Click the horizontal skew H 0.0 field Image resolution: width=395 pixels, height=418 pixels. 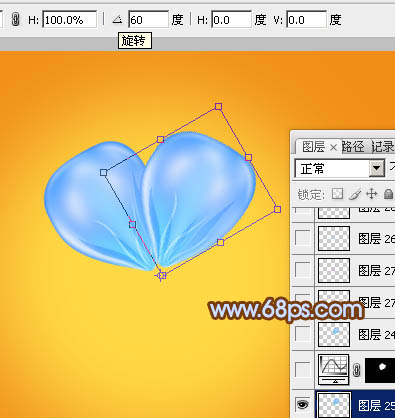(231, 20)
